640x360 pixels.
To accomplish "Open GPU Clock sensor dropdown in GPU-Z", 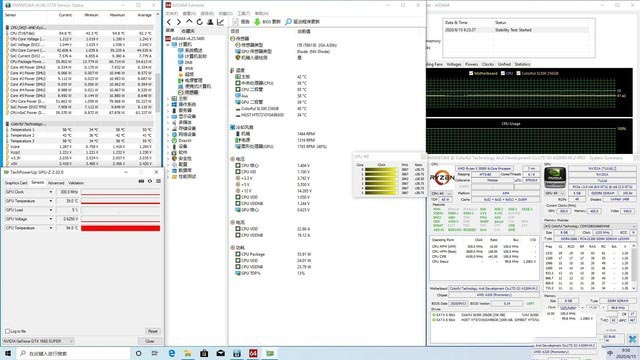I will [x=51, y=192].
